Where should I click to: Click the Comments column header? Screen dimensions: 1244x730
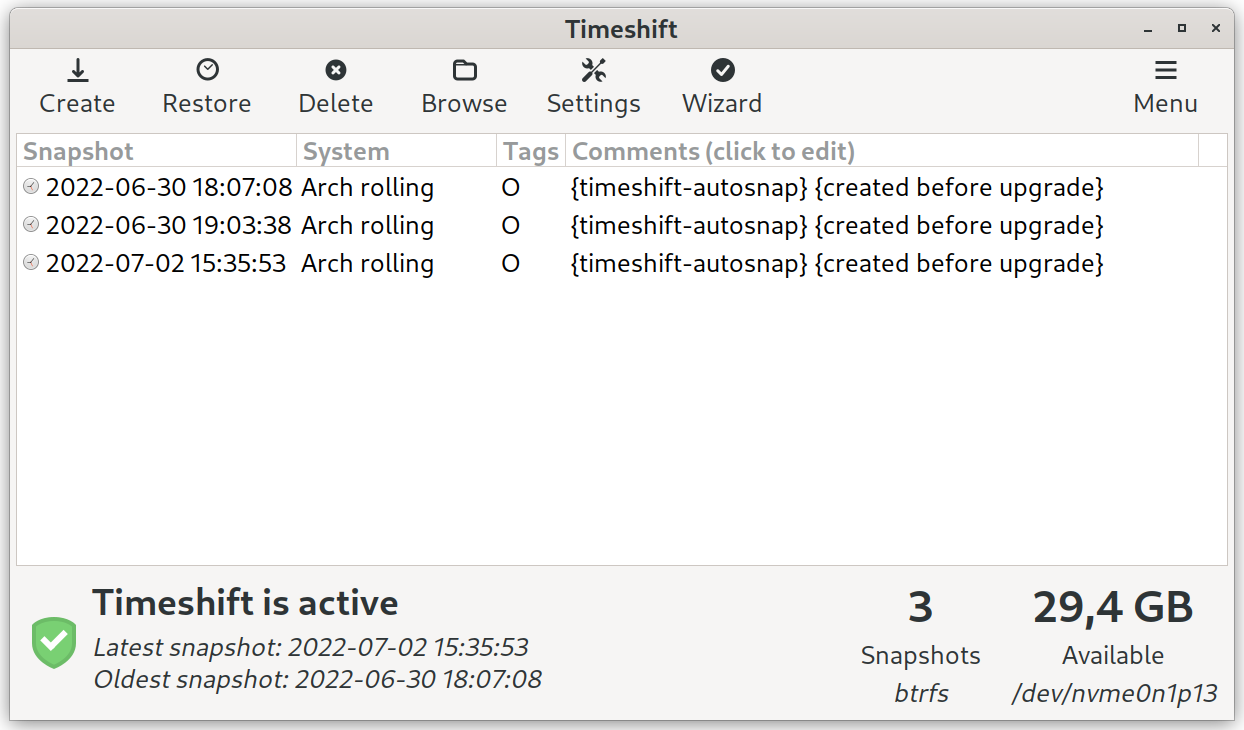click(882, 151)
